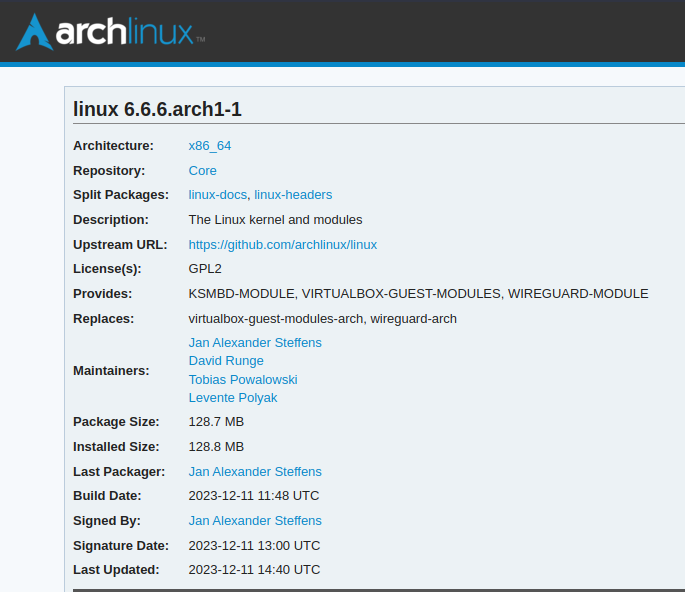Open maintainer Jan Alexander Steffens profile
The width and height of the screenshot is (685, 592).
pos(255,343)
